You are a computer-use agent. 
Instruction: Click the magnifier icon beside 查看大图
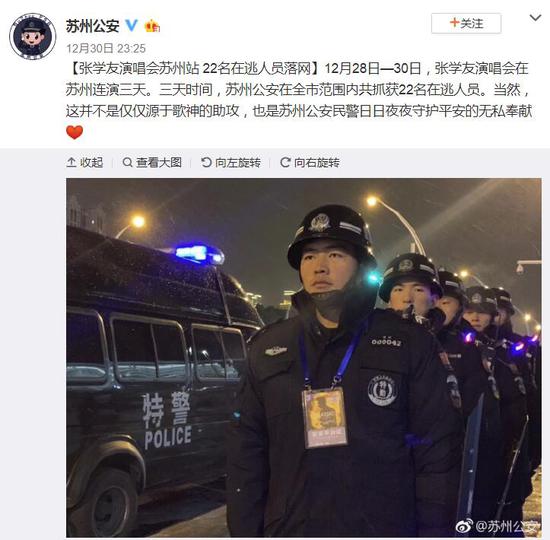click(127, 162)
